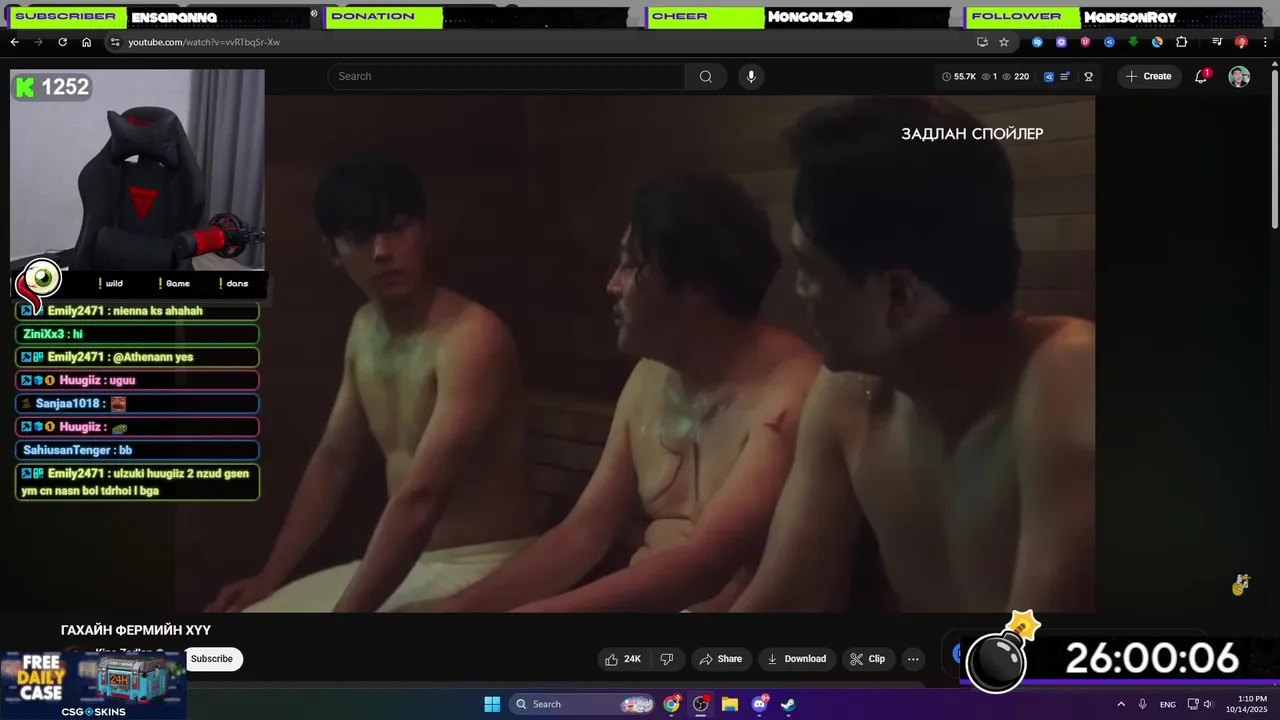Switch the ENG input language
The height and width of the screenshot is (720, 1280).
[1168, 705]
